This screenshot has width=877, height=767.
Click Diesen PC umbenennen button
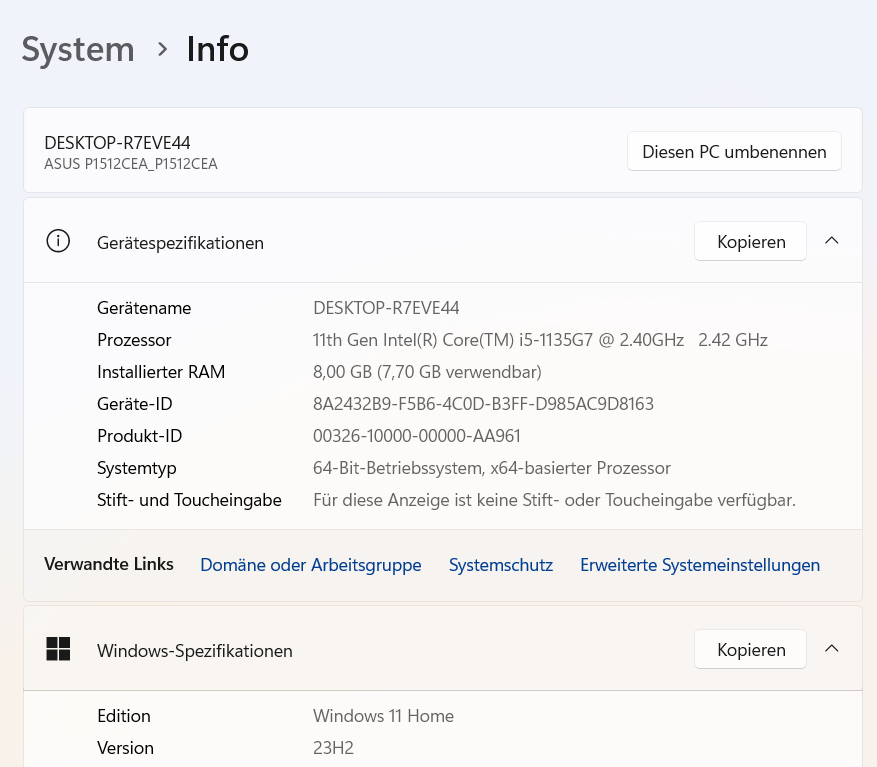point(734,152)
